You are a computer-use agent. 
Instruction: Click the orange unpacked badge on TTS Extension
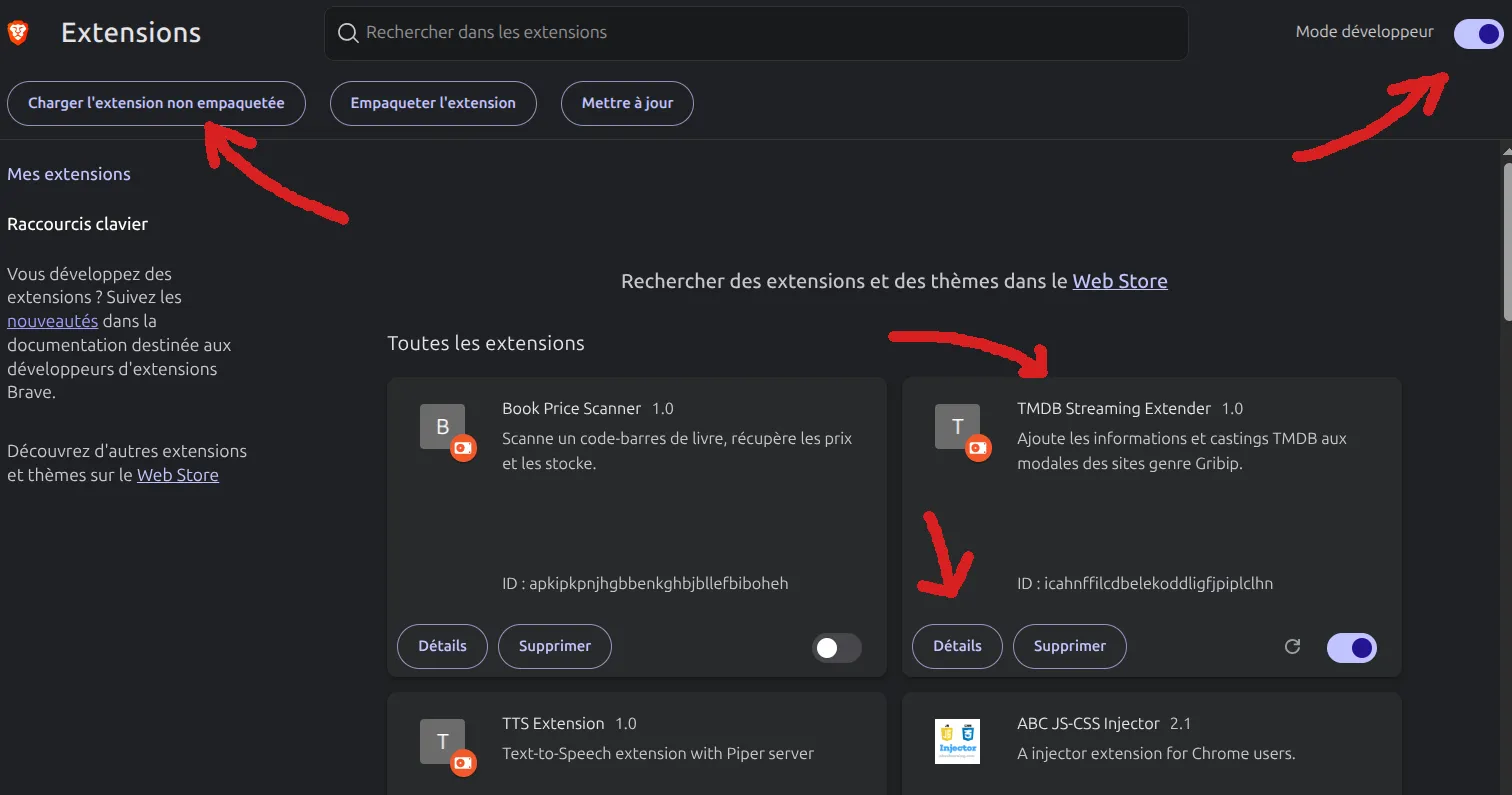[x=463, y=763]
